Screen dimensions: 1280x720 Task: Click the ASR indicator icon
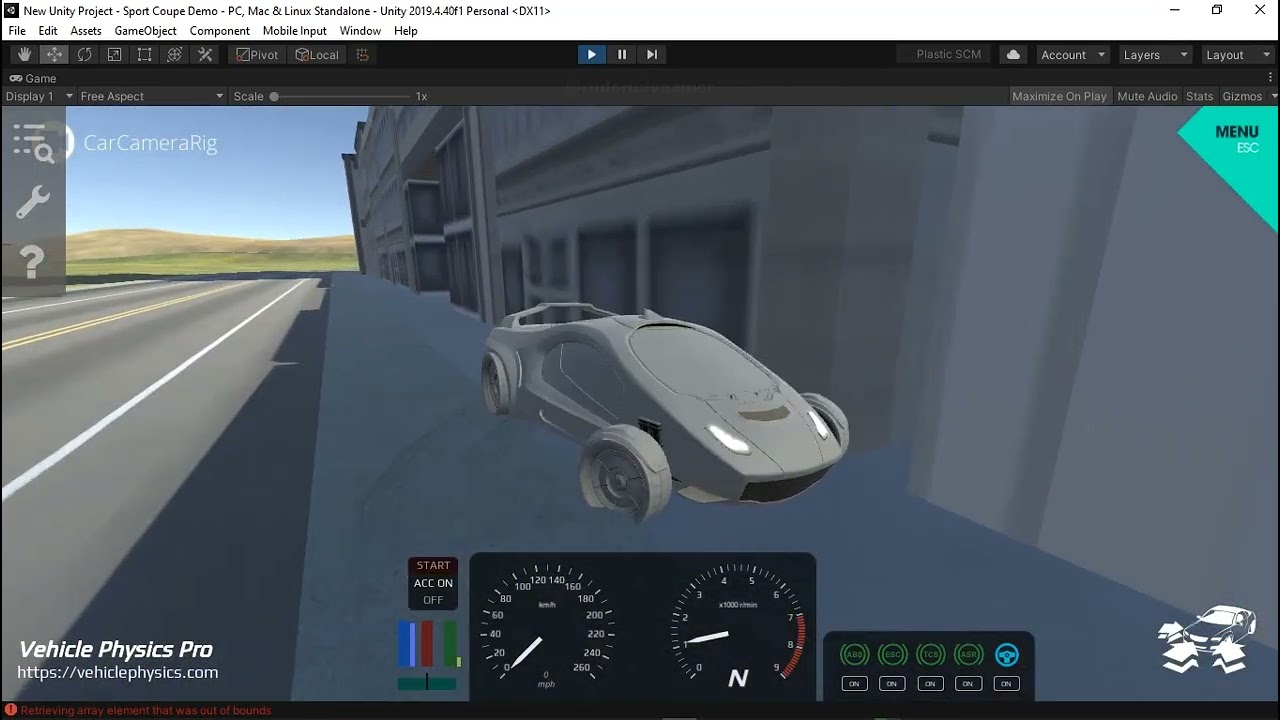point(968,655)
